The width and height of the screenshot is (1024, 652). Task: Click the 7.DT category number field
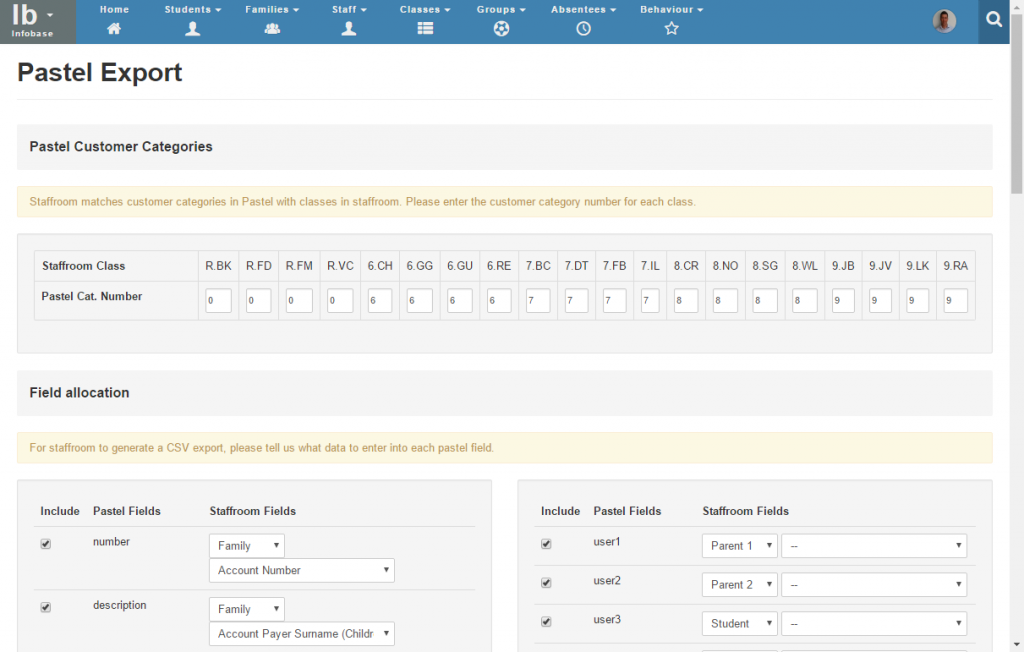pos(577,301)
